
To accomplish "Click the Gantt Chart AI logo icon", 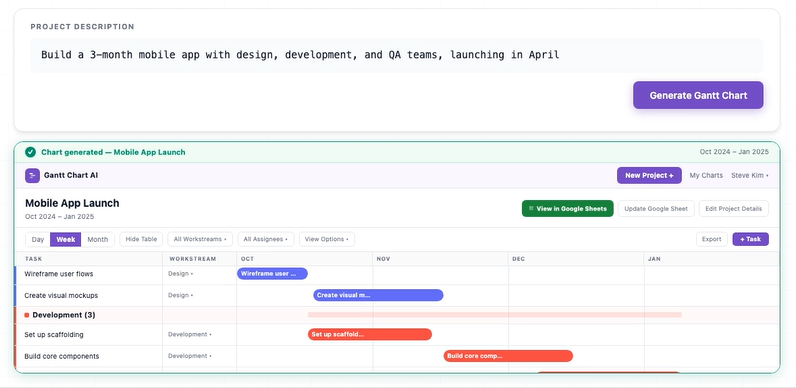I will [x=32, y=176].
